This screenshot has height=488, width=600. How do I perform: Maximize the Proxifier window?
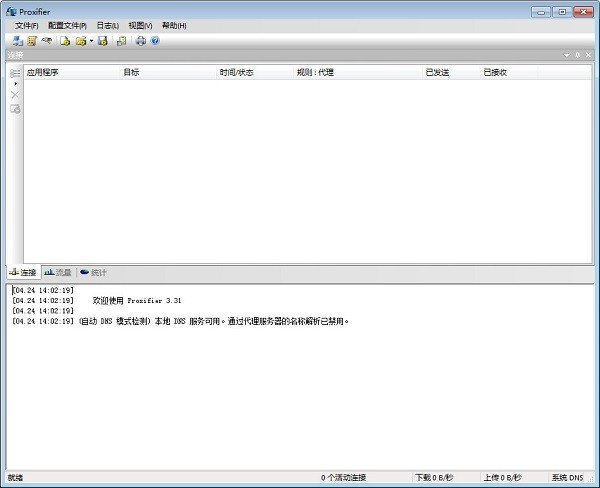(562, 12)
